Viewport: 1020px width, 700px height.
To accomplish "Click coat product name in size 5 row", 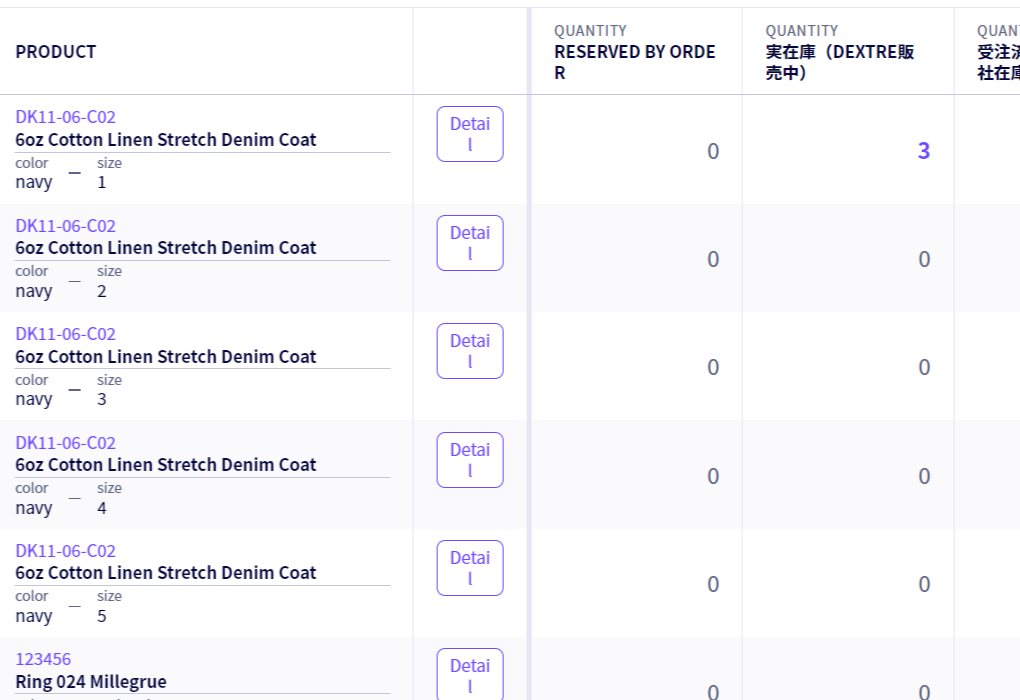I will click(x=166, y=572).
